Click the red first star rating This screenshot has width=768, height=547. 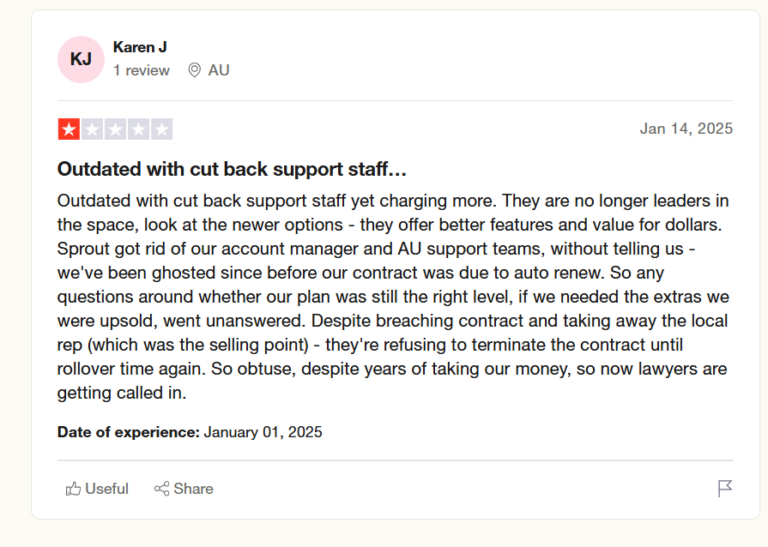pos(69,129)
